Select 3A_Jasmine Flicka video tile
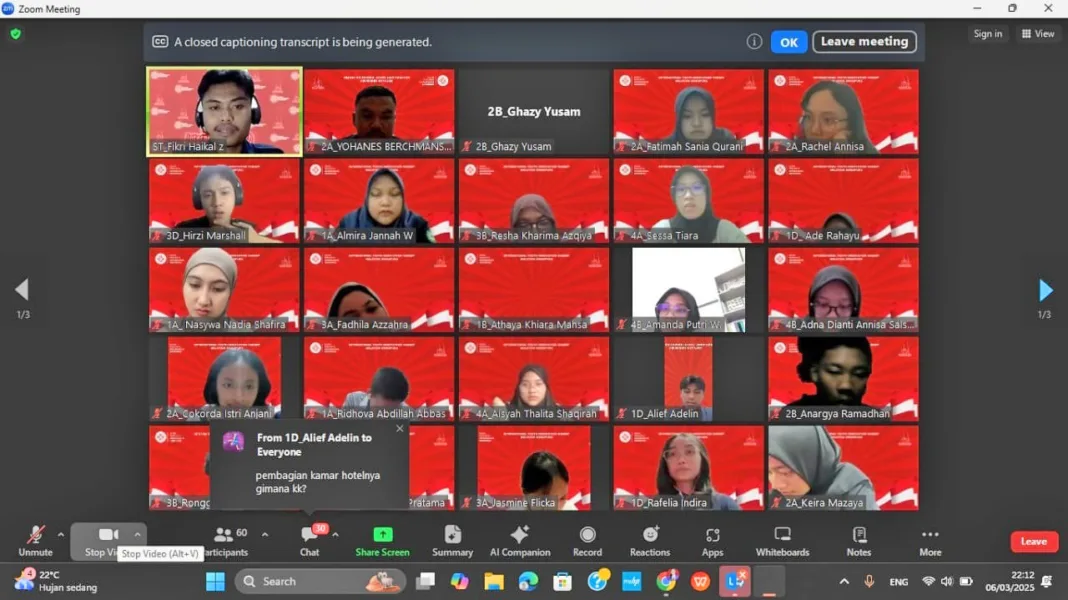The width and height of the screenshot is (1068, 600). (534, 469)
